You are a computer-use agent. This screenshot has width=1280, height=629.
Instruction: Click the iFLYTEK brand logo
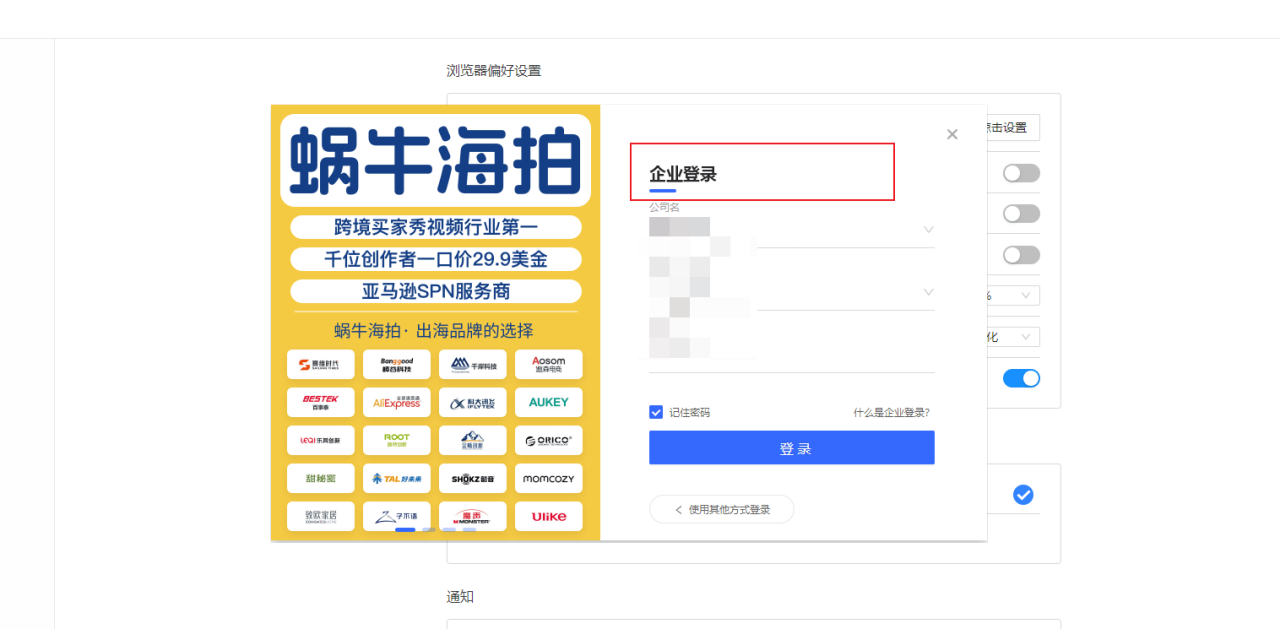(473, 402)
